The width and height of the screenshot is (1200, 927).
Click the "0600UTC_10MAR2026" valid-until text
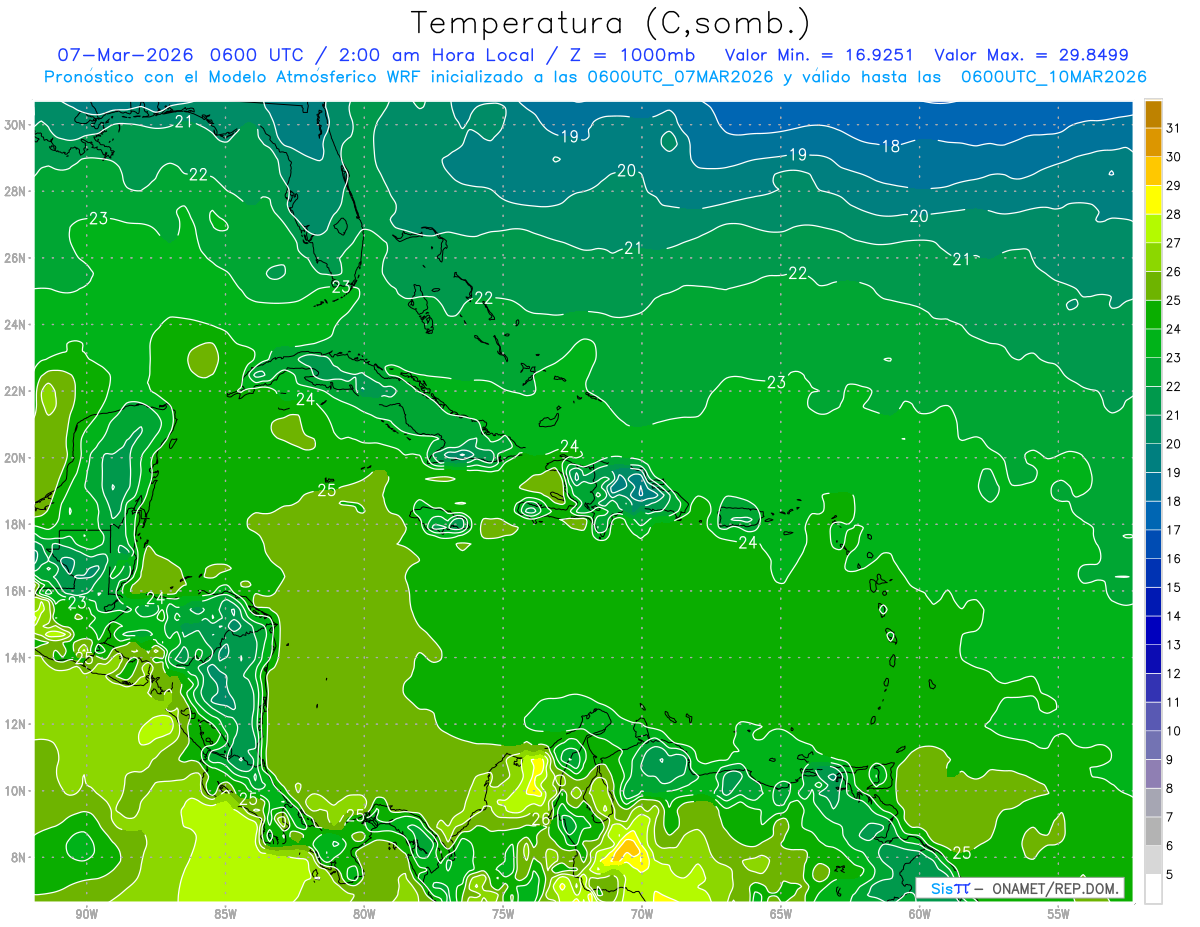[x=1053, y=77]
